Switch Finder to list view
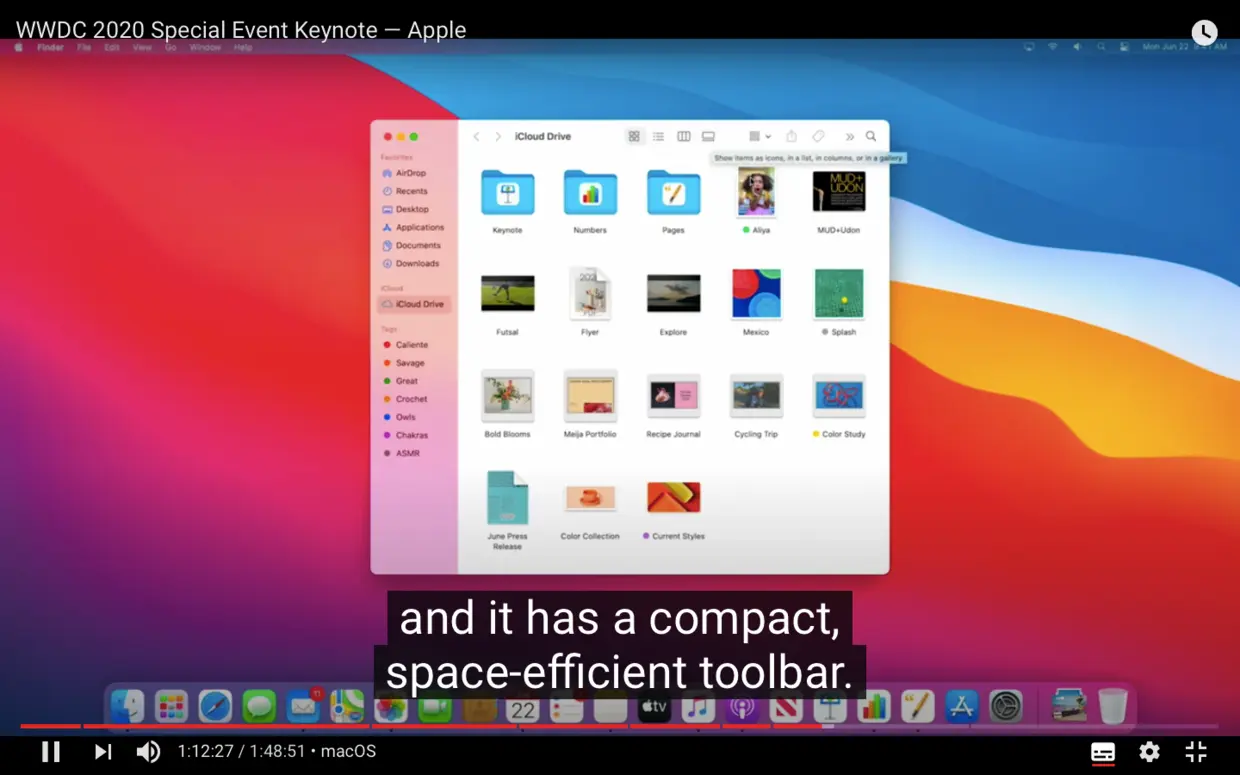The height and width of the screenshot is (775, 1240). tap(658, 137)
